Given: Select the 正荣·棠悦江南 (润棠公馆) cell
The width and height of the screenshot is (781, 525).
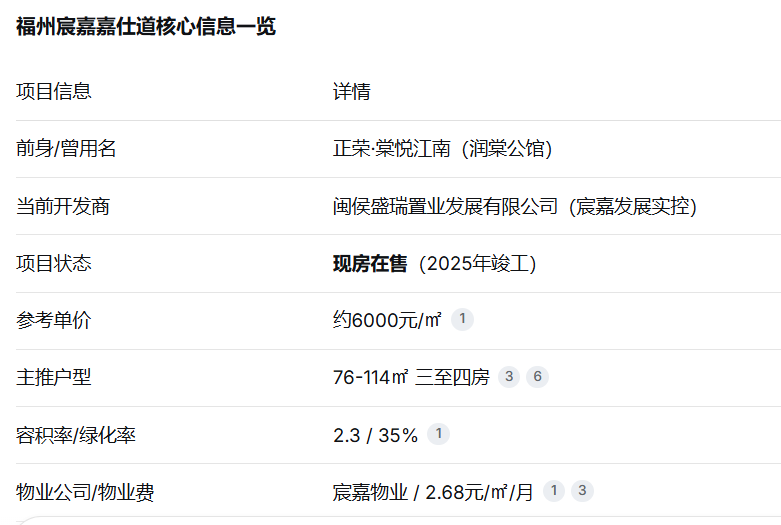Looking at the screenshot, I should [x=442, y=148].
